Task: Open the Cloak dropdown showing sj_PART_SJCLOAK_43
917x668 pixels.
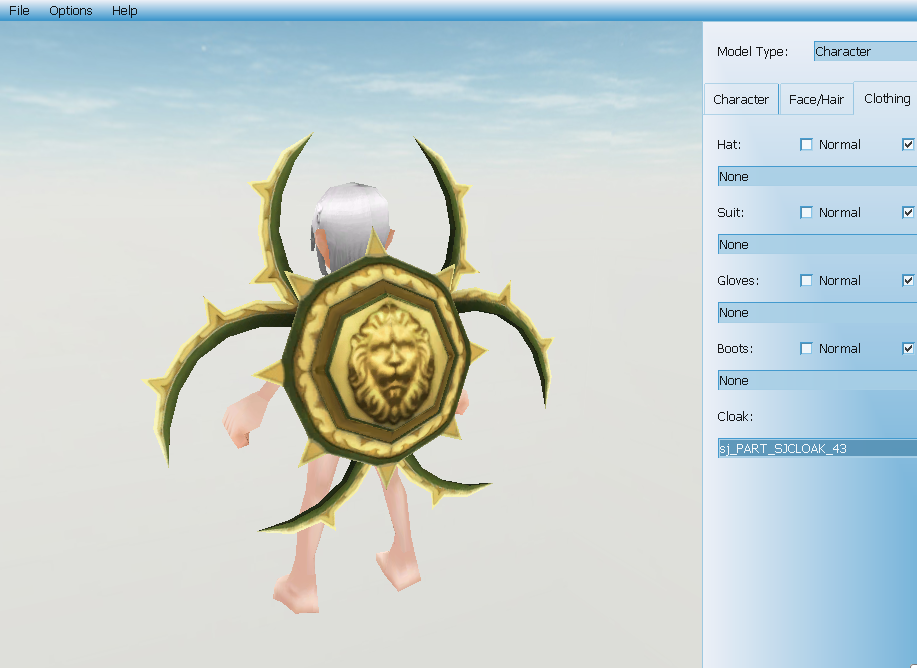Action: [x=816, y=448]
